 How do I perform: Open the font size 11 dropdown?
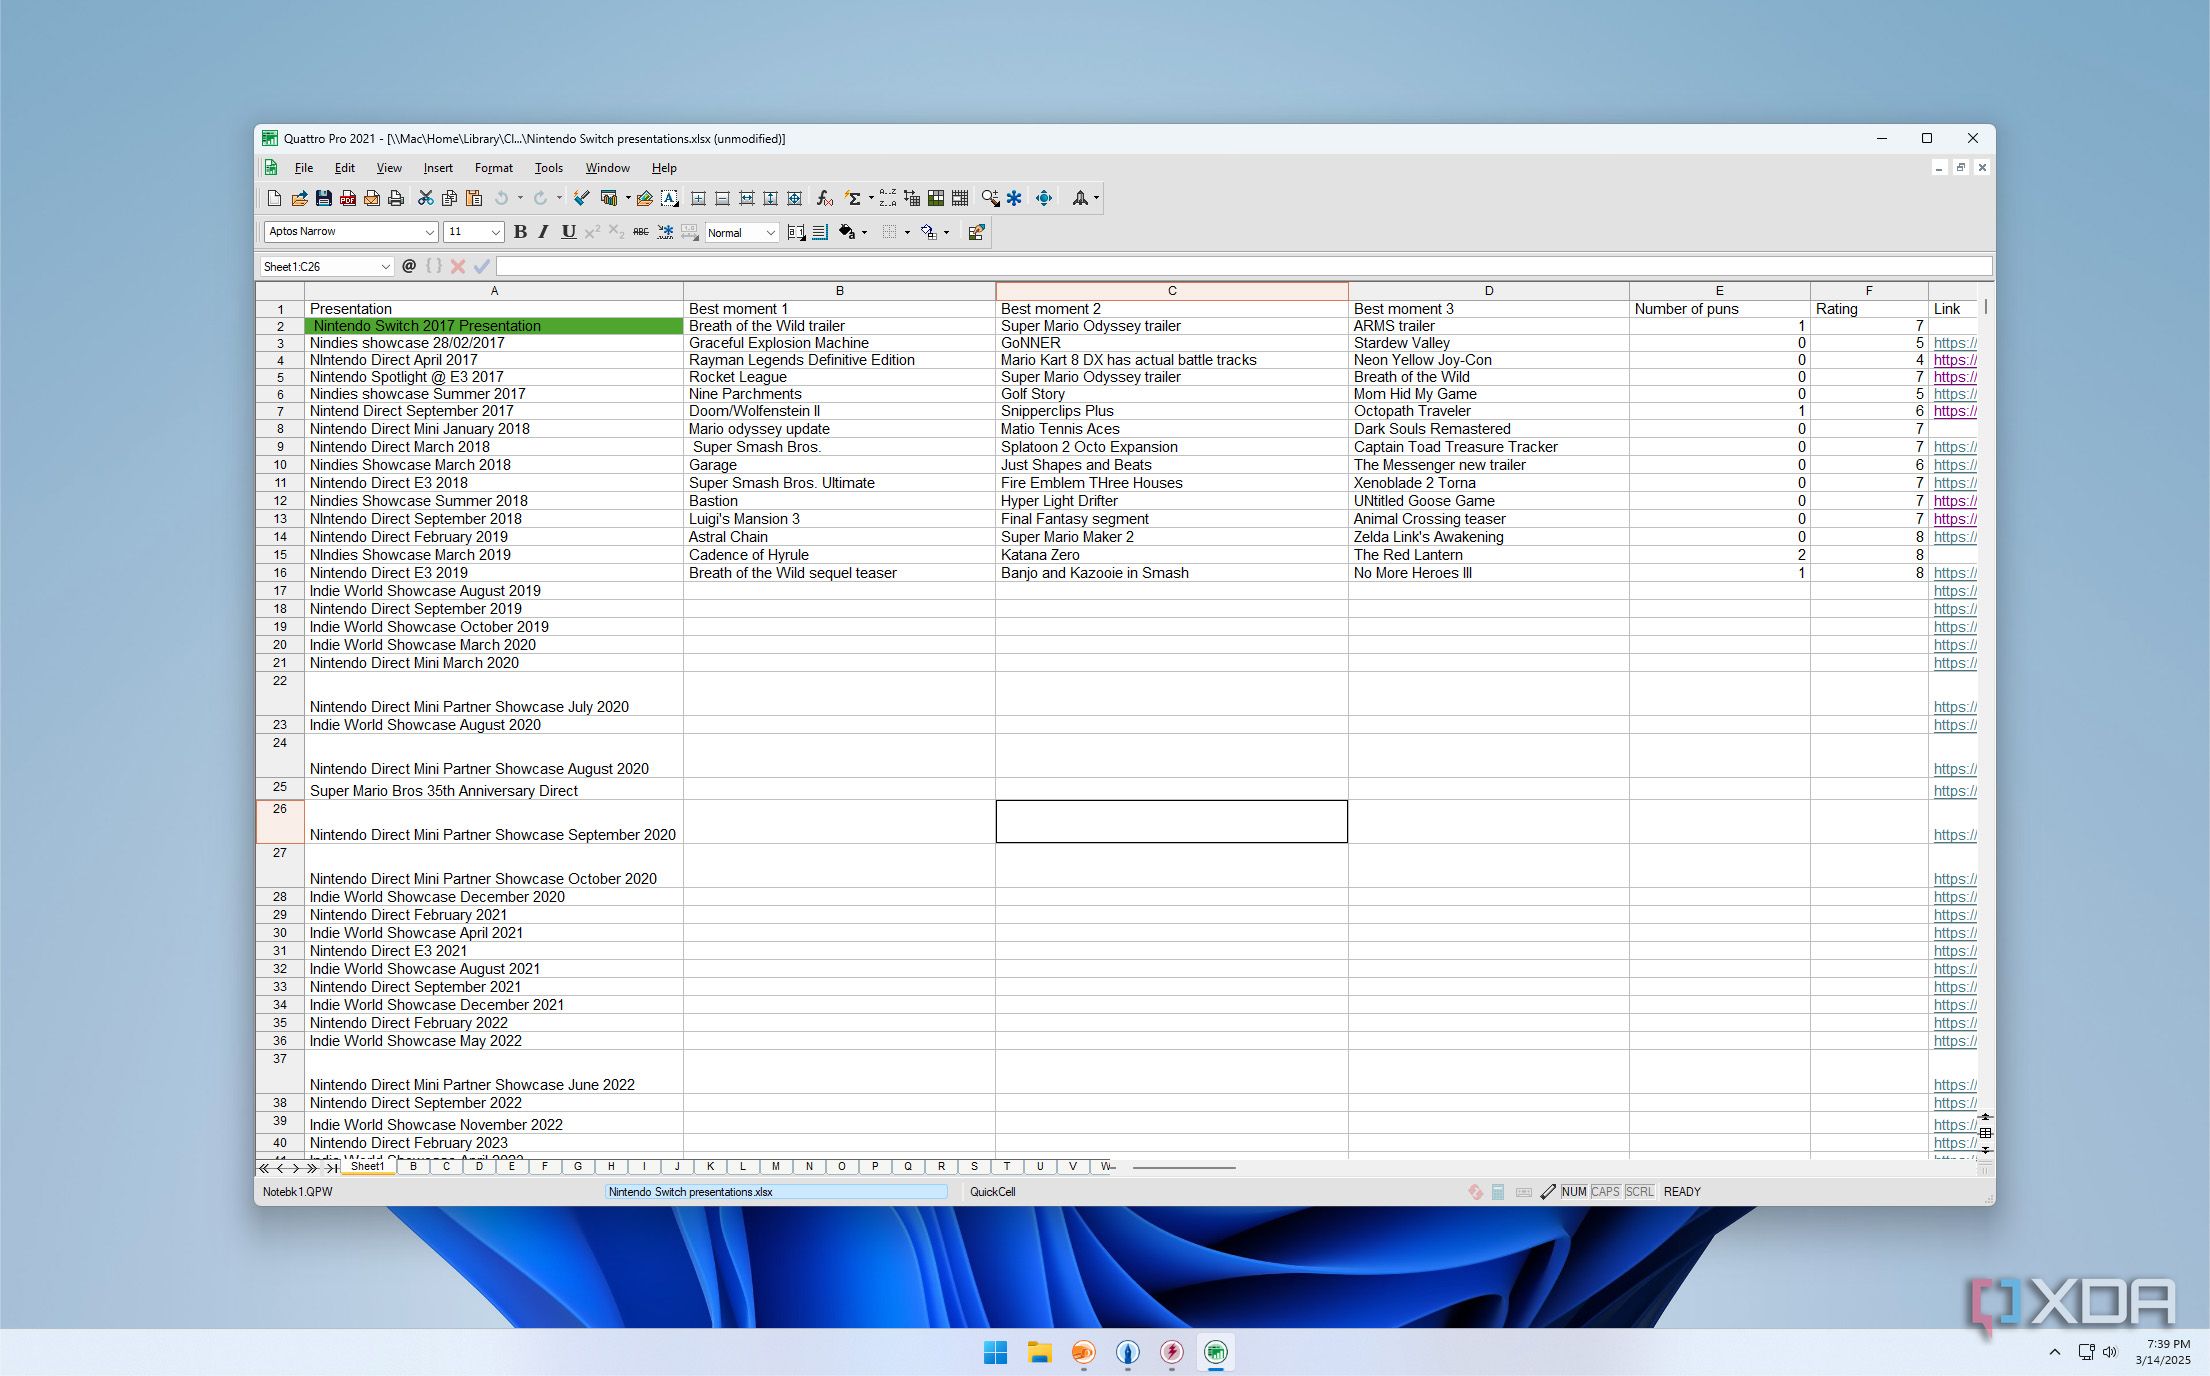pyautogui.click(x=495, y=232)
